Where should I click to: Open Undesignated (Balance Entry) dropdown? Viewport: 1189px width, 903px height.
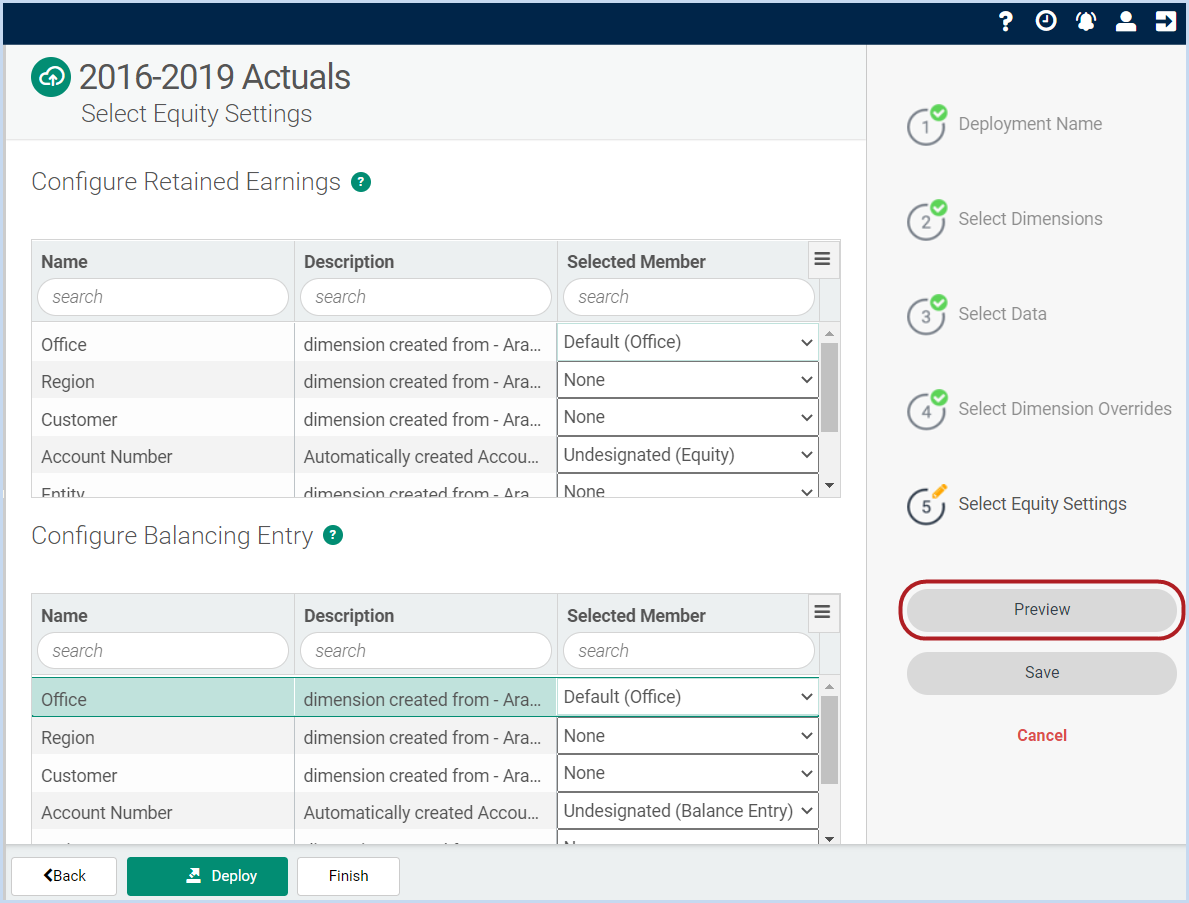(x=688, y=811)
